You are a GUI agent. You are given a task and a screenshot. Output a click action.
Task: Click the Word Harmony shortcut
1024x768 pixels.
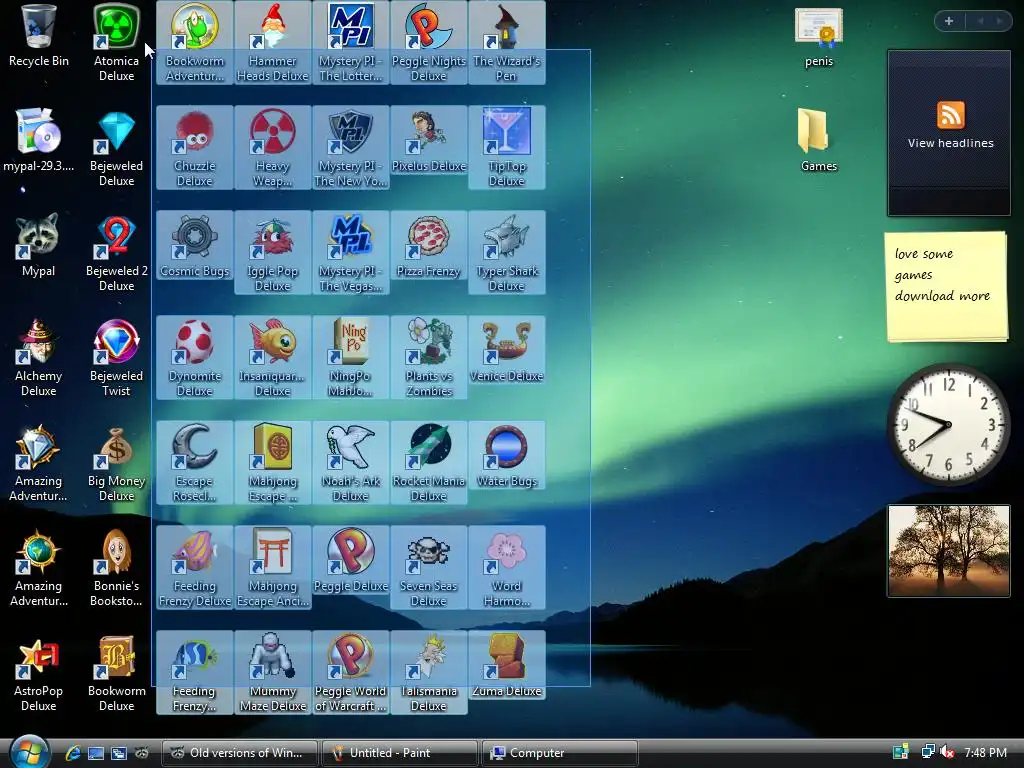pos(507,568)
